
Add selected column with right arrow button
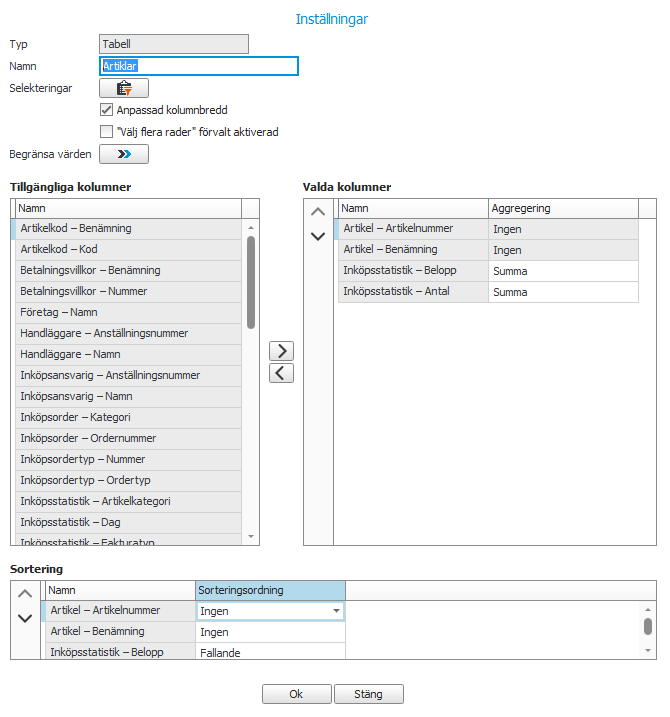[x=282, y=351]
